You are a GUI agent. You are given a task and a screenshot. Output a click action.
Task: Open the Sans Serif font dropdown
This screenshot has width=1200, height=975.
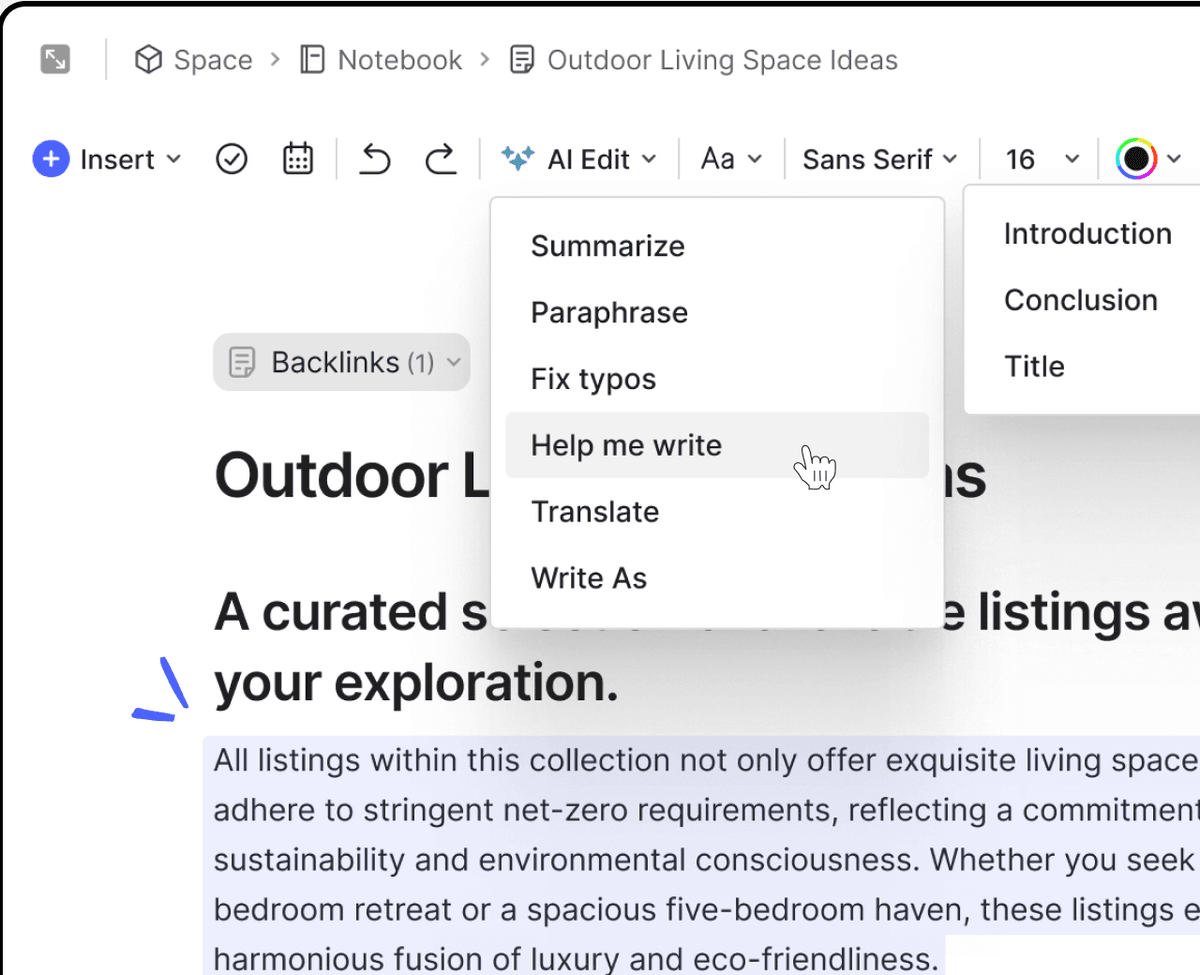pyautogui.click(x=880, y=159)
